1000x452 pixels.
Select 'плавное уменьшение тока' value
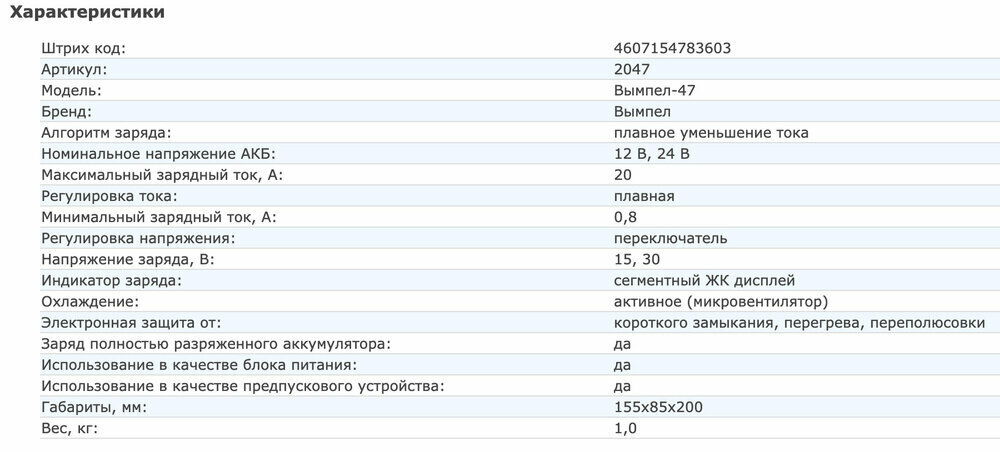(x=711, y=133)
